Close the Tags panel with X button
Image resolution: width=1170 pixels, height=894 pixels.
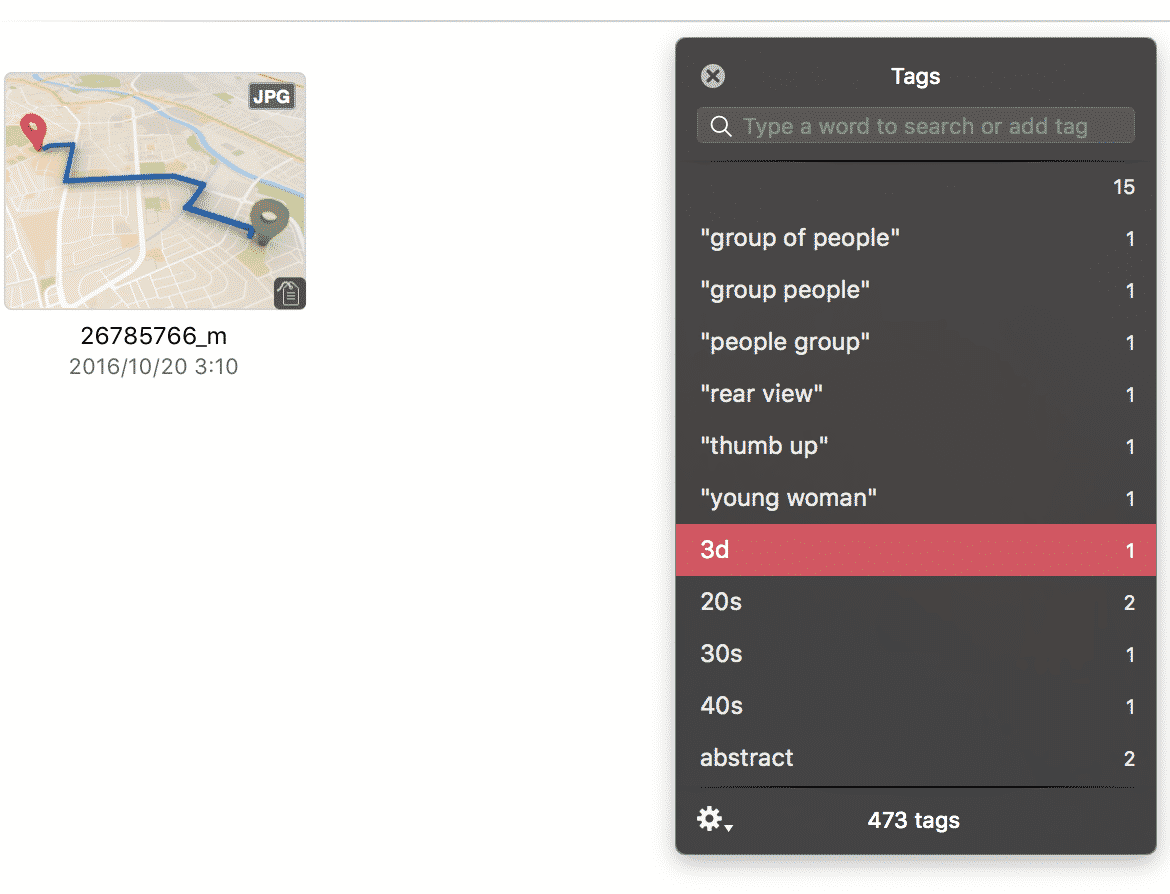[713, 76]
